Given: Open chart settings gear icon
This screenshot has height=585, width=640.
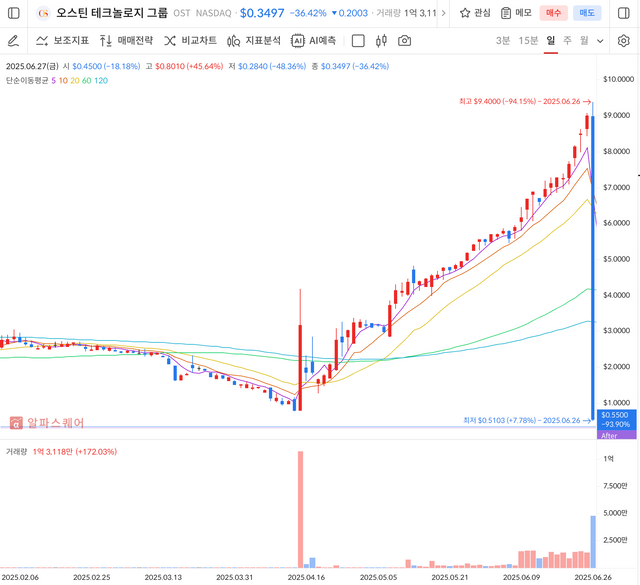Looking at the screenshot, I should click(624, 41).
